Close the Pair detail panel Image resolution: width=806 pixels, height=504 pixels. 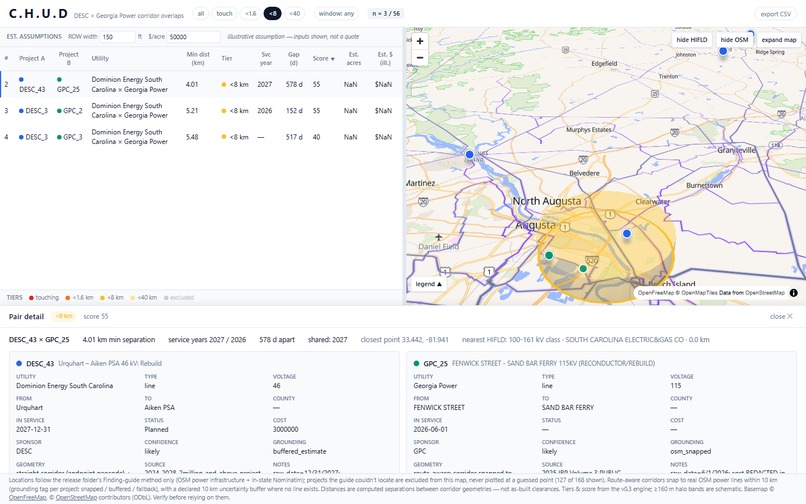click(x=781, y=316)
